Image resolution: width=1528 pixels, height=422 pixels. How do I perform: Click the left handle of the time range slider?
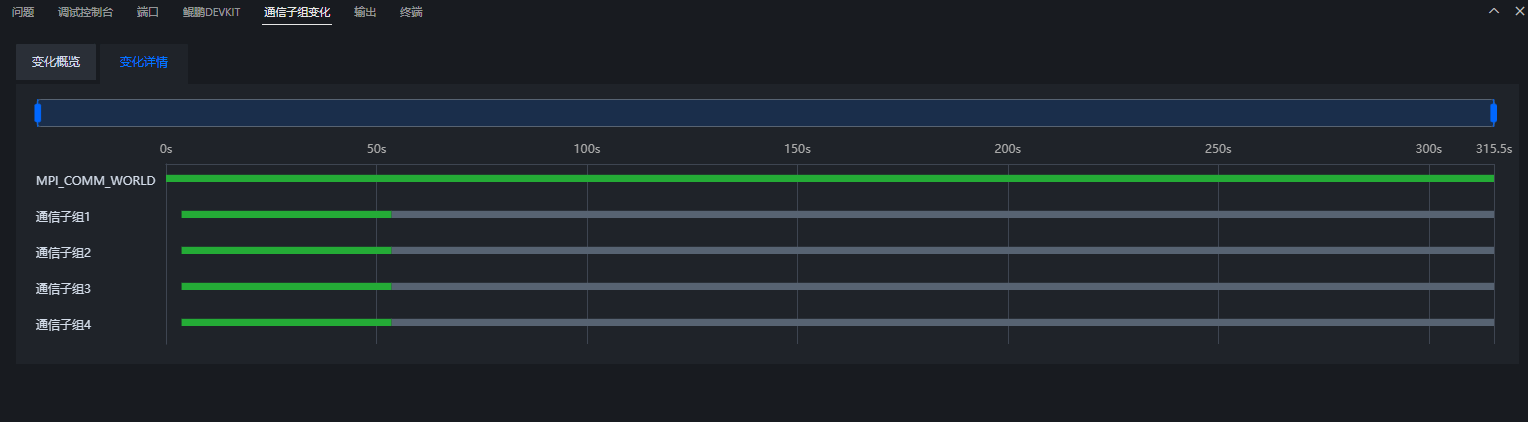38,113
